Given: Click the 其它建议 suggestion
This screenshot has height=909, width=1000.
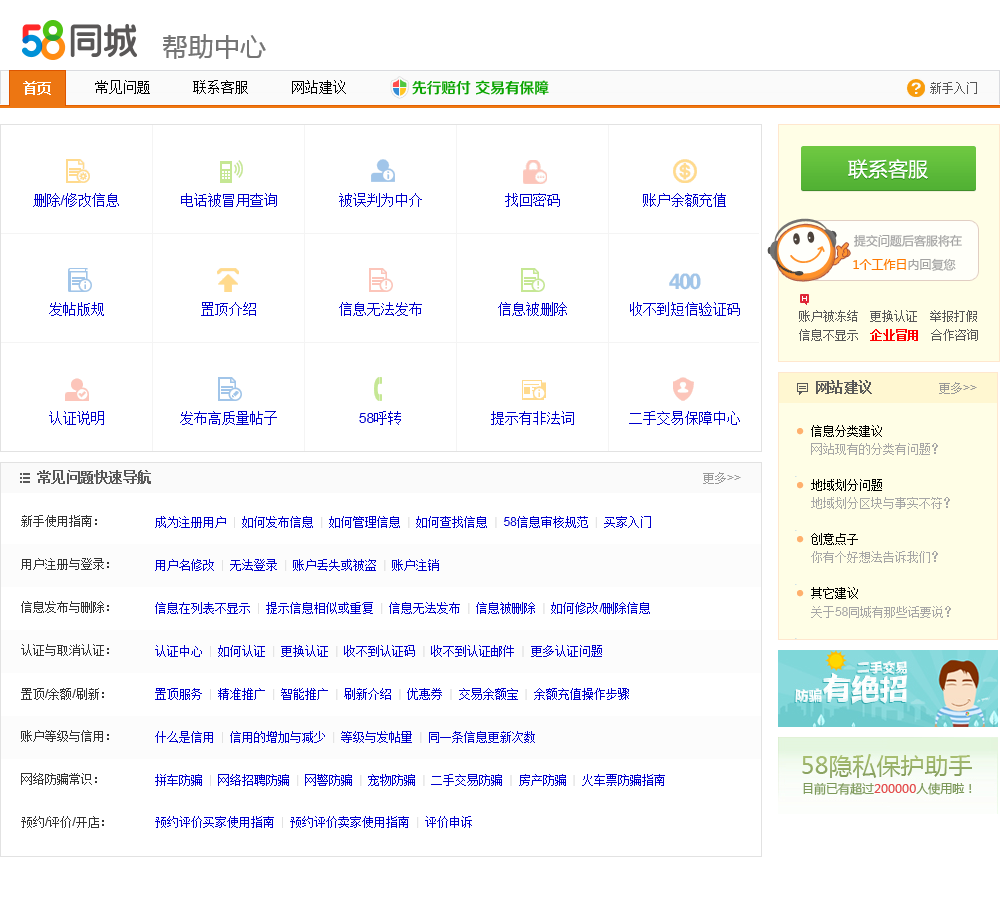Looking at the screenshot, I should coord(834,594).
